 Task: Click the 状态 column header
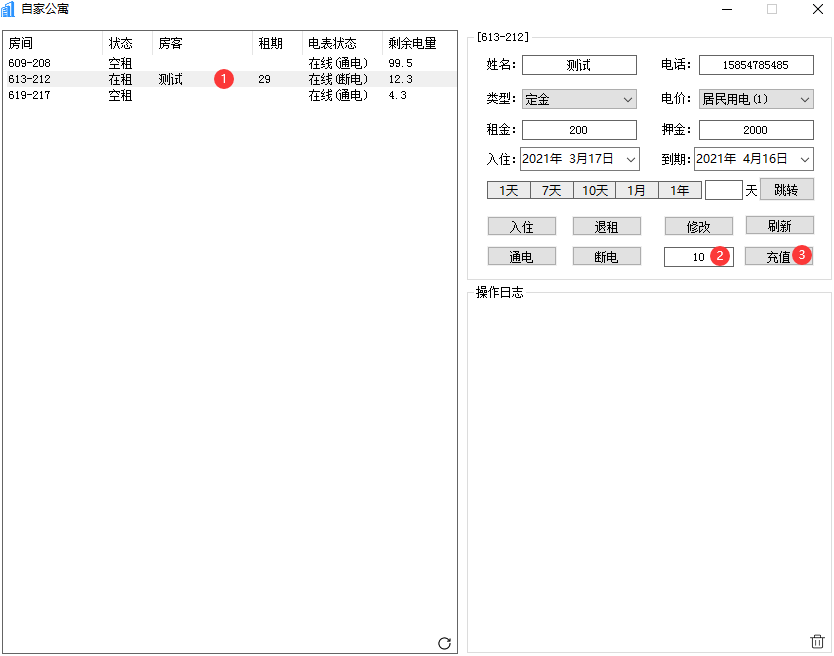tap(127, 43)
